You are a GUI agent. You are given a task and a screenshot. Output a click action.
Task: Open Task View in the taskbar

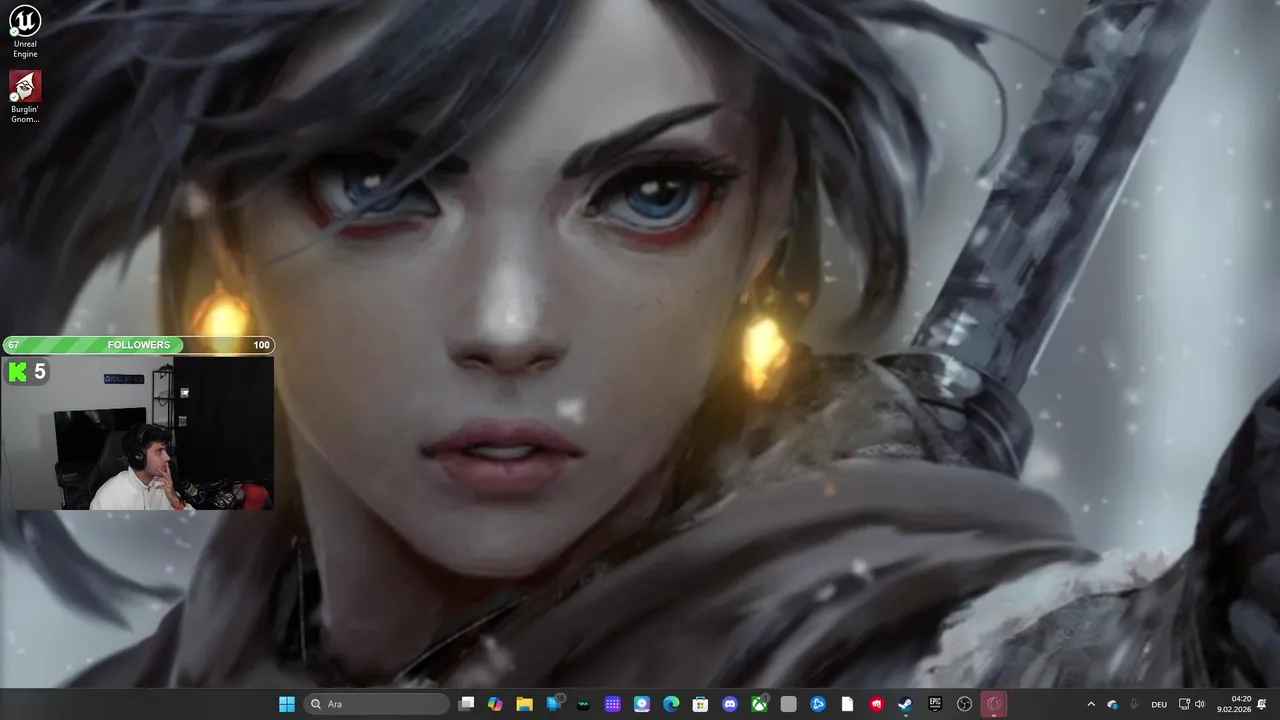point(466,704)
